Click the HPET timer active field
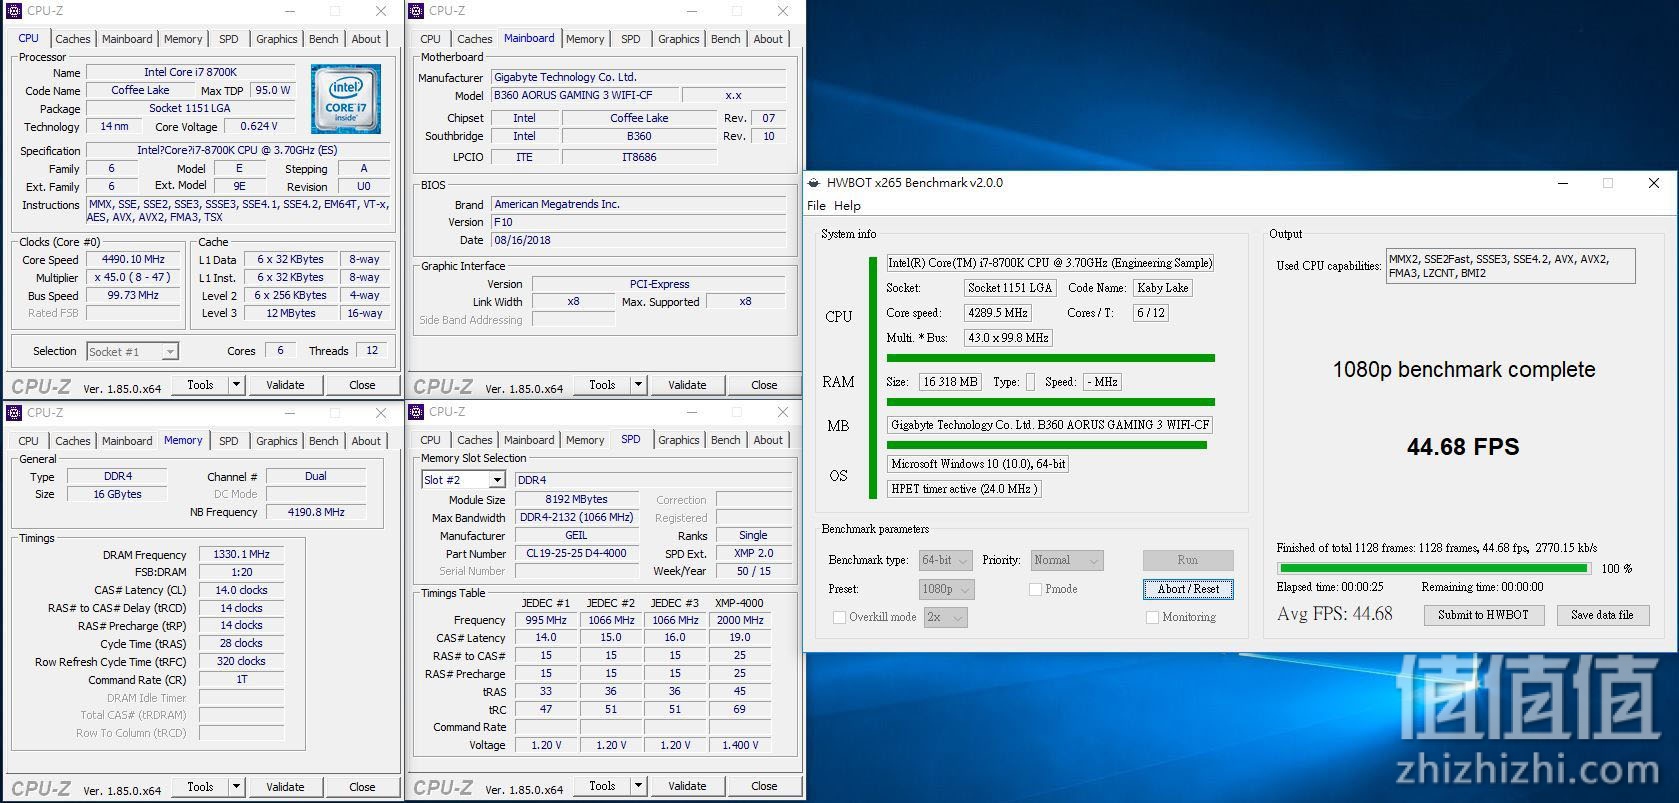The image size is (1679, 803). tap(964, 489)
